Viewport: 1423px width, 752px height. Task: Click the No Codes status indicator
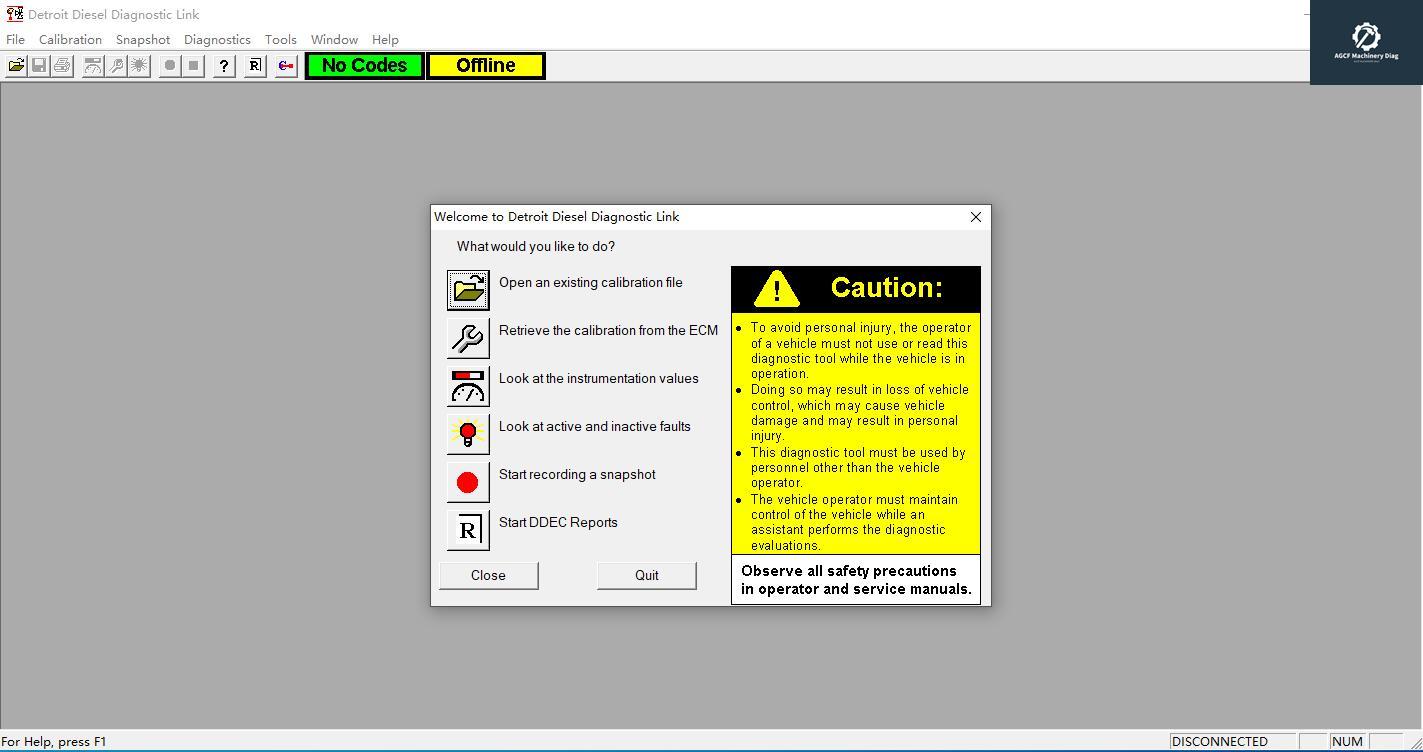pyautogui.click(x=363, y=65)
